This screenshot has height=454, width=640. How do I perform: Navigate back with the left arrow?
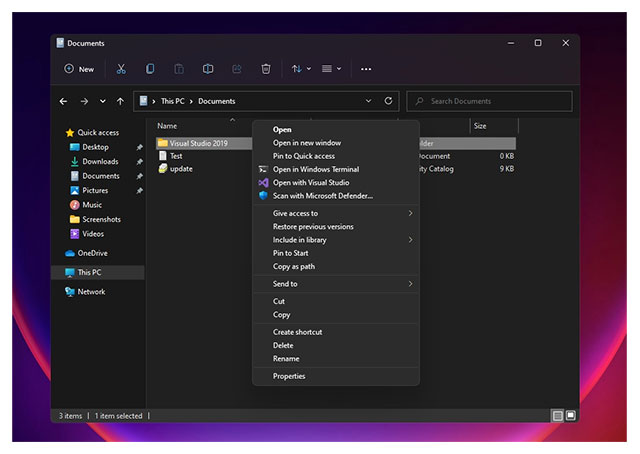[x=64, y=101]
